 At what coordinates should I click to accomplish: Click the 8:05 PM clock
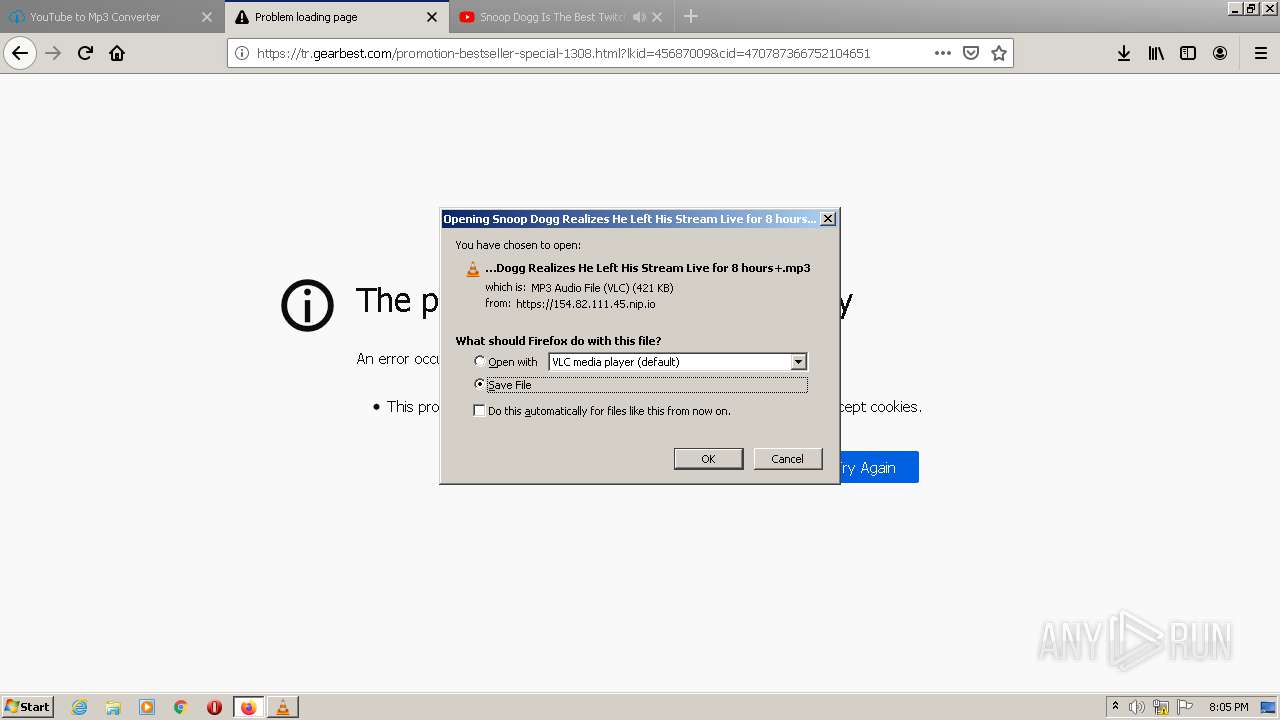click(x=1228, y=707)
